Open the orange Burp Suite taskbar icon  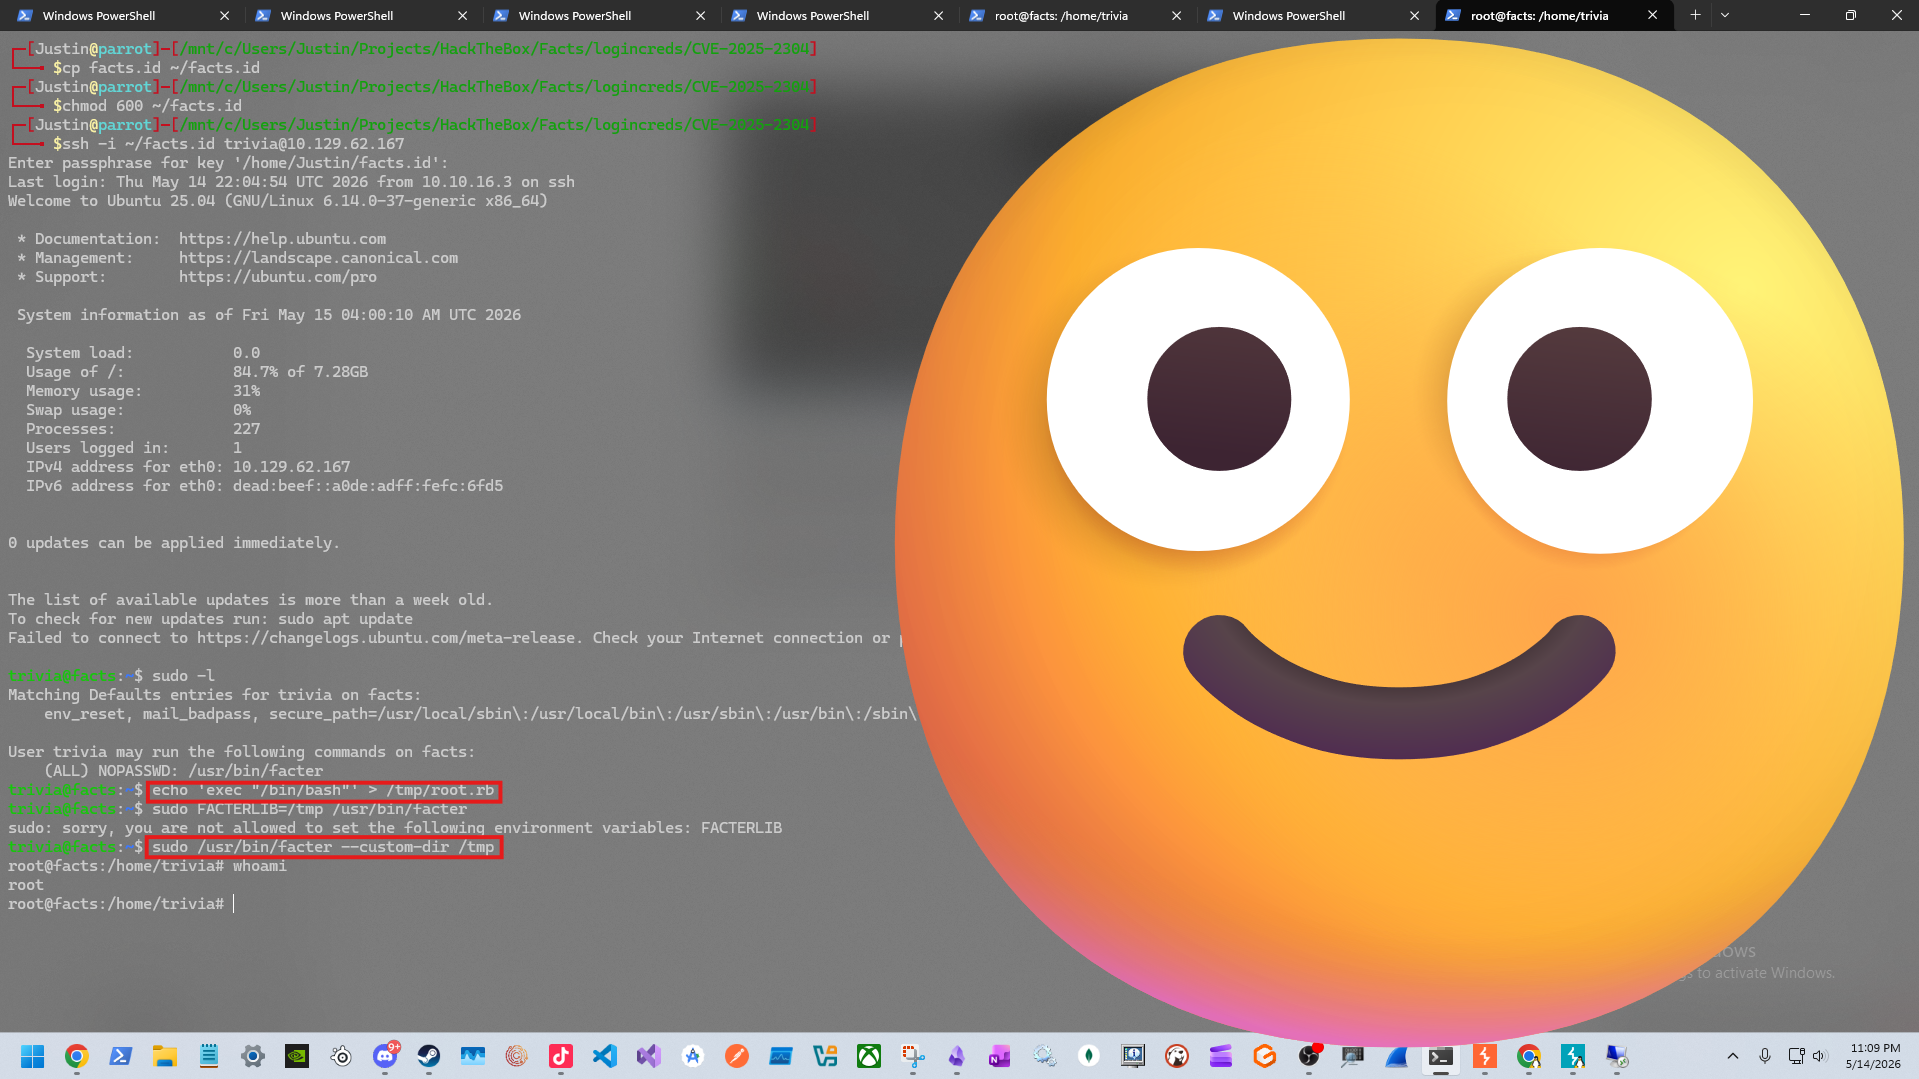click(x=1485, y=1056)
